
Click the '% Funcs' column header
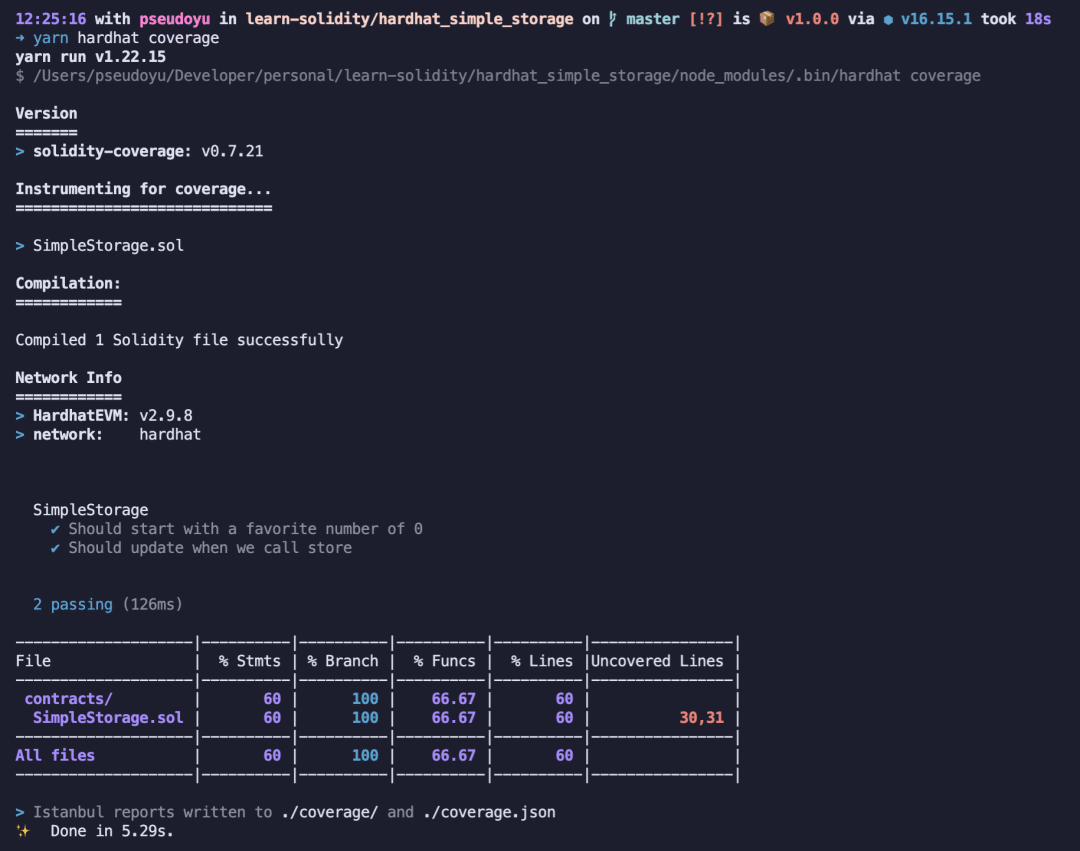pos(444,661)
